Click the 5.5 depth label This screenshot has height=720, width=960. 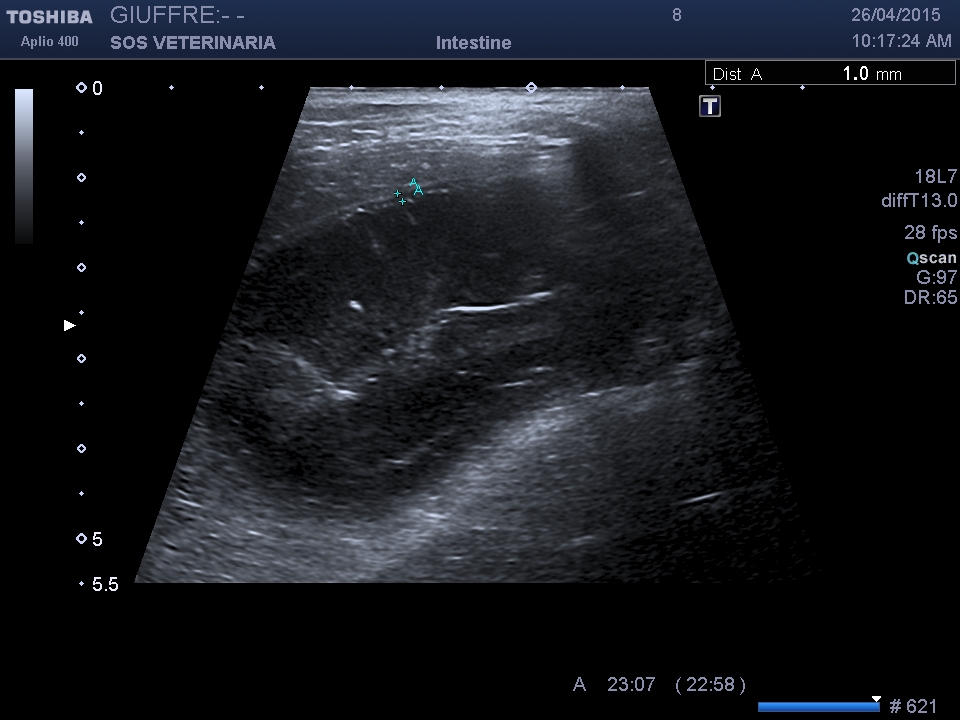pyautogui.click(x=105, y=584)
